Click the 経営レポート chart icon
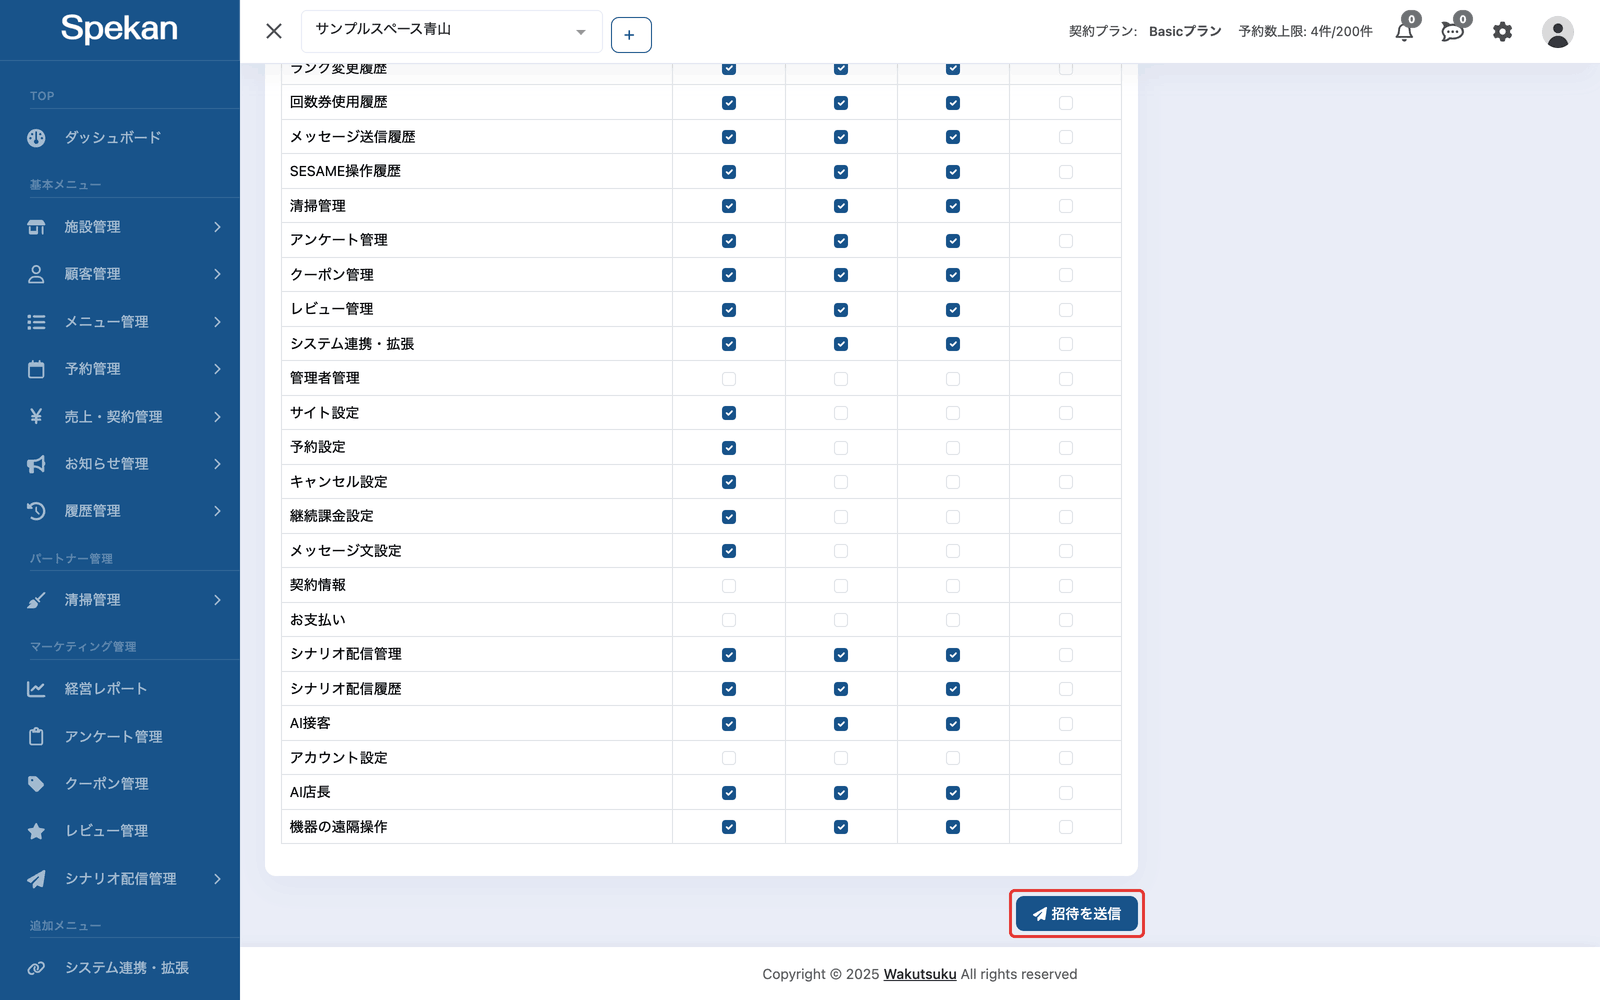This screenshot has height=1000, width=1600. (36, 689)
